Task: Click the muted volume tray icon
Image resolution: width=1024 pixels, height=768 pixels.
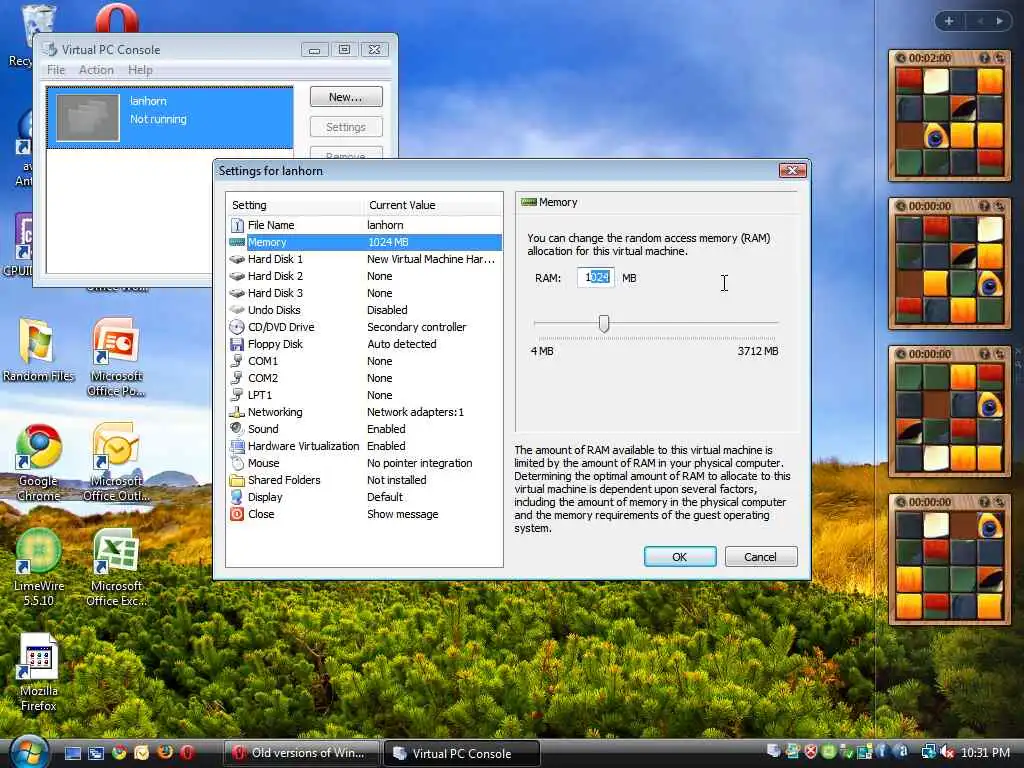Action: 947,753
